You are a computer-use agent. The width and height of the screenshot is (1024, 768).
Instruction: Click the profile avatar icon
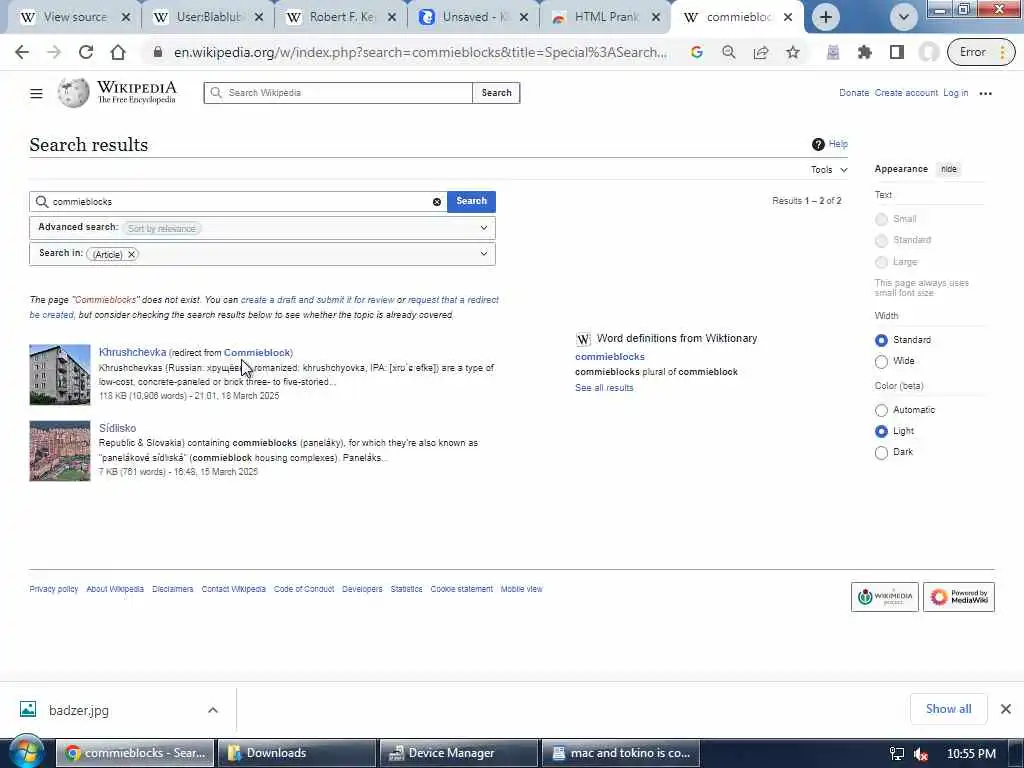pyautogui.click(x=929, y=52)
